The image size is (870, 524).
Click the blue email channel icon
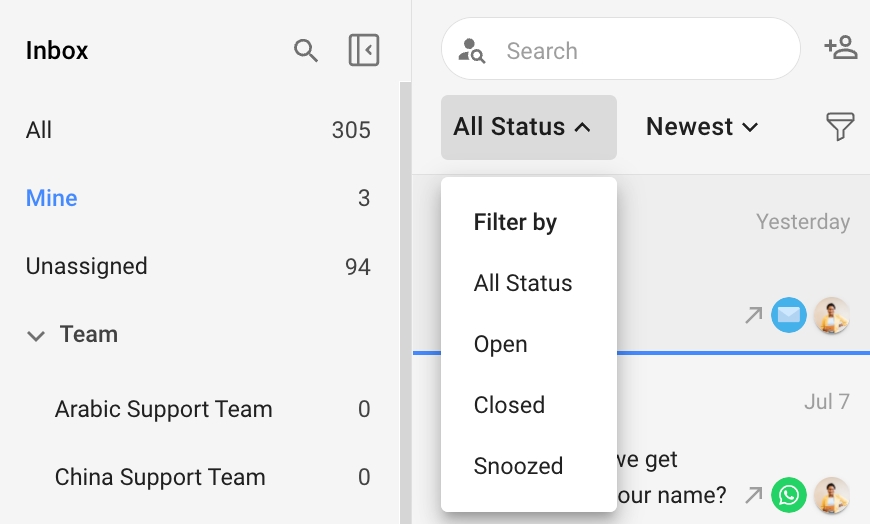pyautogui.click(x=788, y=315)
